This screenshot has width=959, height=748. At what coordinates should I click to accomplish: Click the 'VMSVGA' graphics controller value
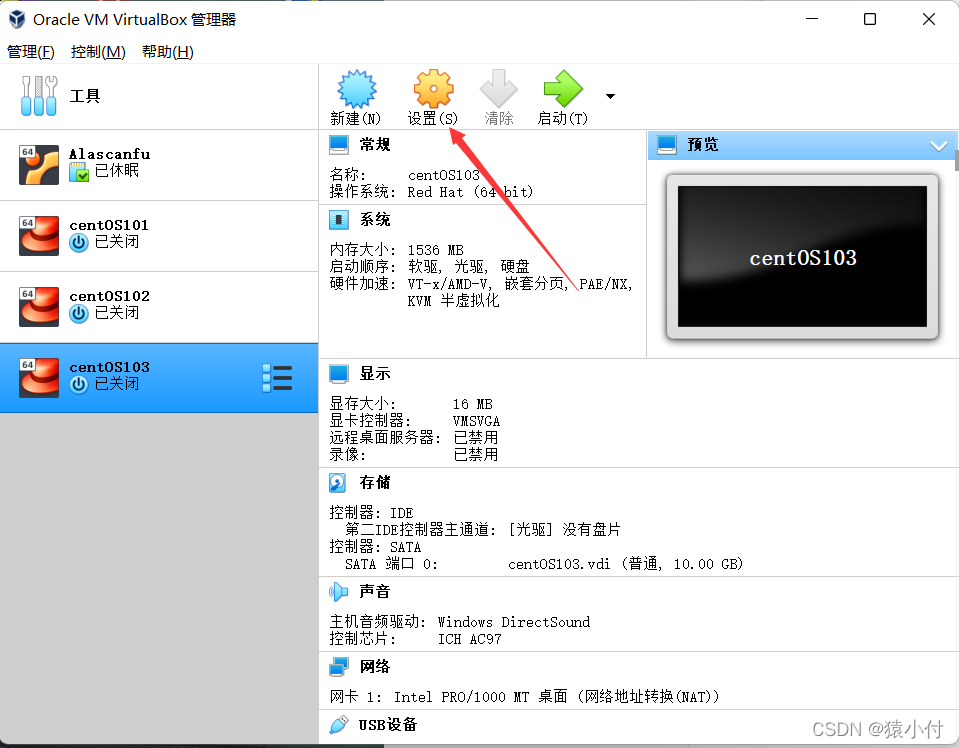pyautogui.click(x=476, y=421)
